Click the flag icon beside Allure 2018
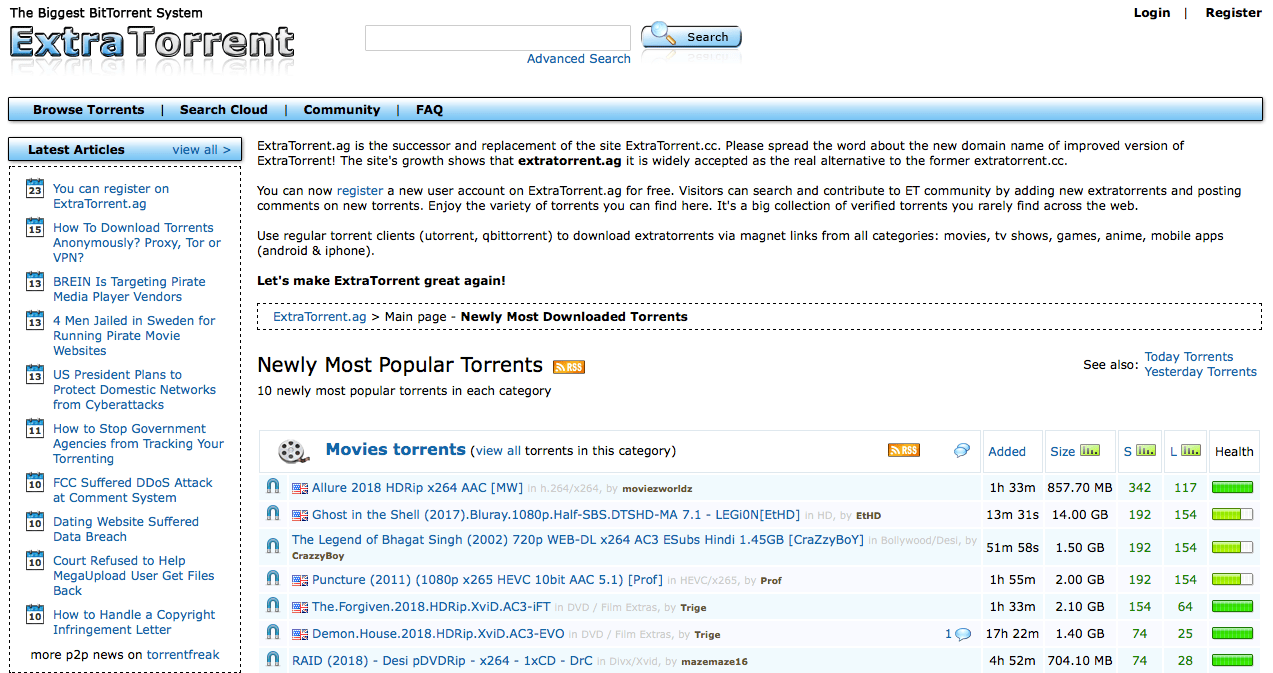The width and height of the screenshot is (1273, 673). (x=300, y=489)
